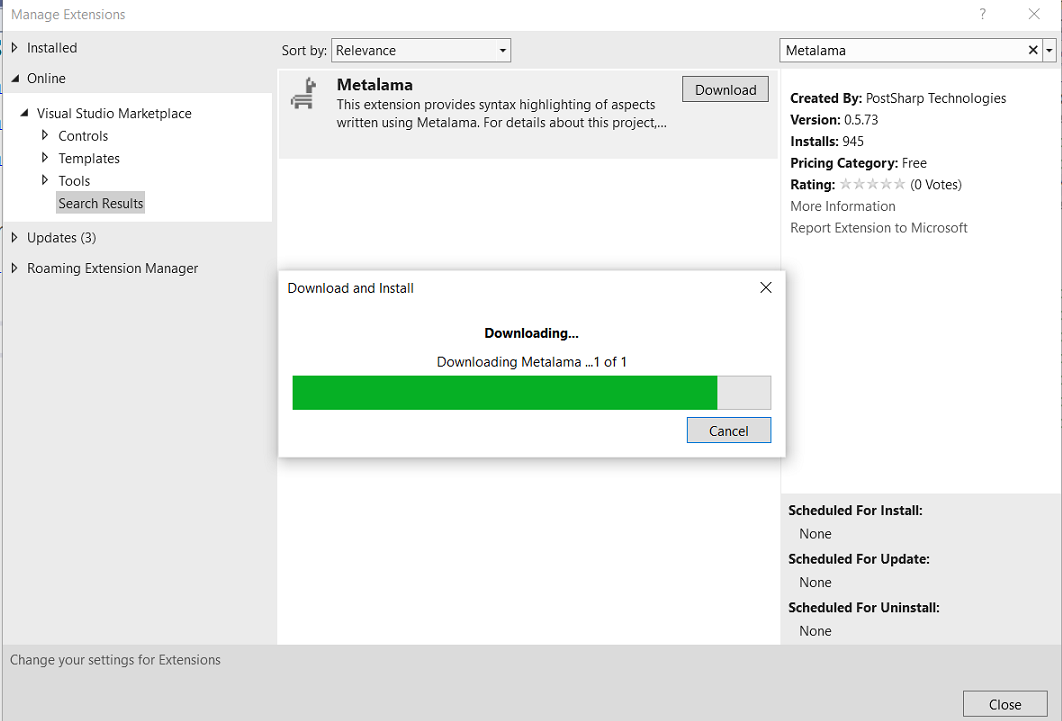Expand the Installed category

click(14, 48)
